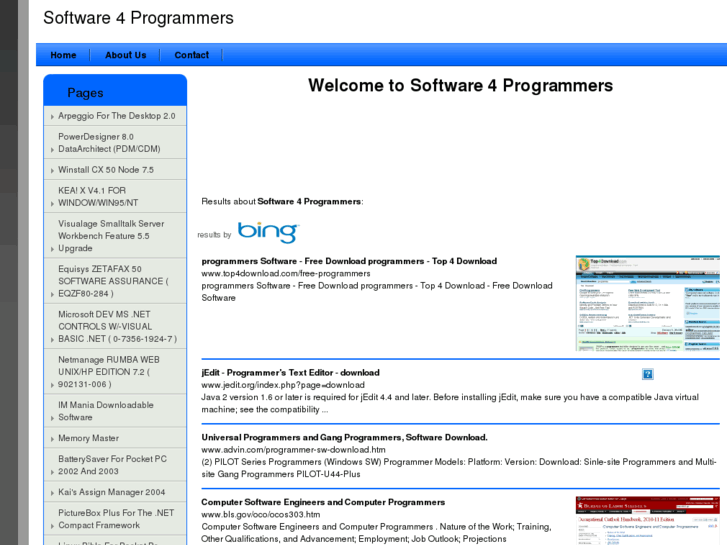Open Kai's Assign Manager 2004 page
Image resolution: width=727 pixels, height=545 pixels.
[112, 492]
